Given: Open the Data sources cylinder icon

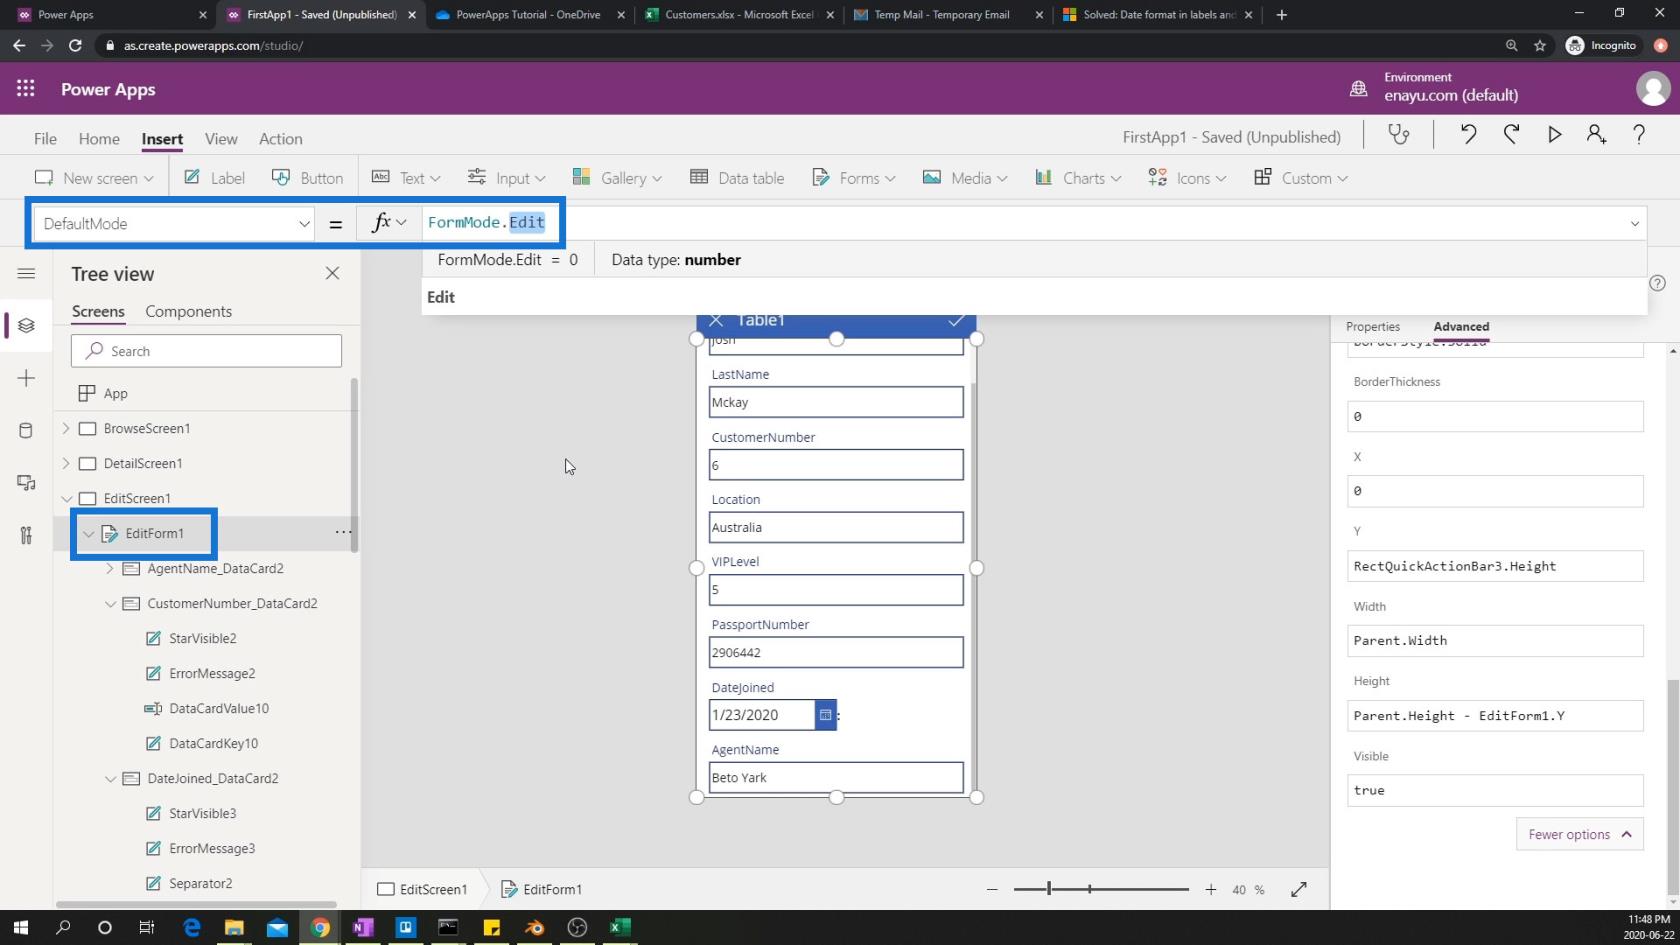Looking at the screenshot, I should [27, 431].
